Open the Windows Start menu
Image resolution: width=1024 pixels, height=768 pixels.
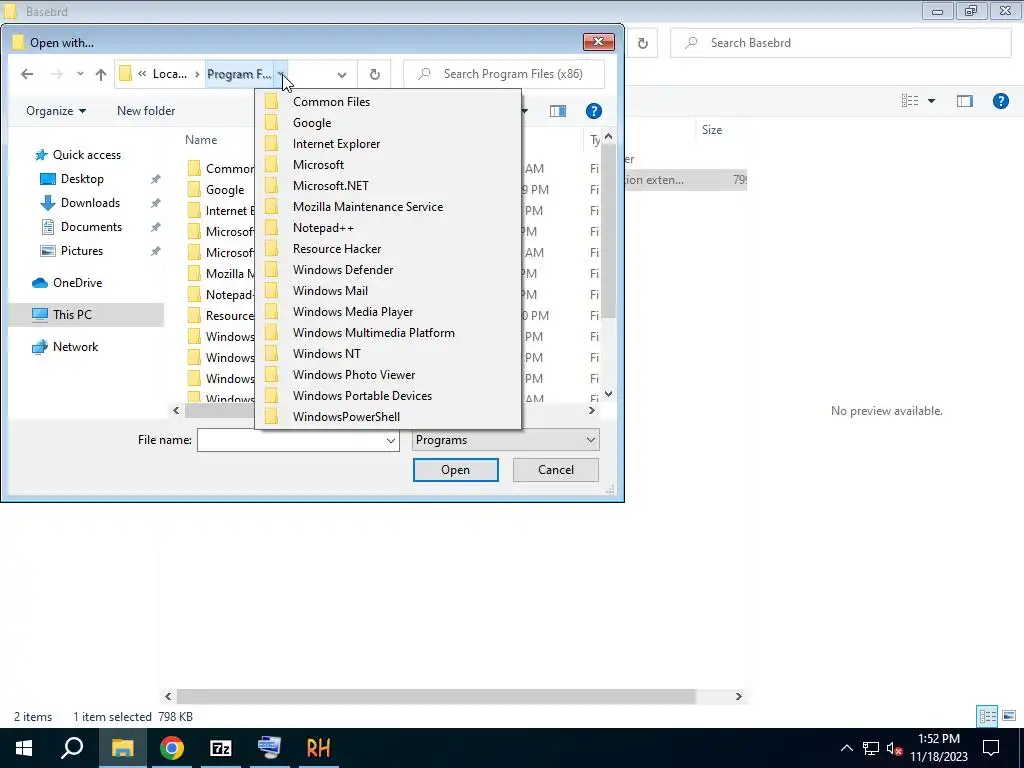coord(24,748)
